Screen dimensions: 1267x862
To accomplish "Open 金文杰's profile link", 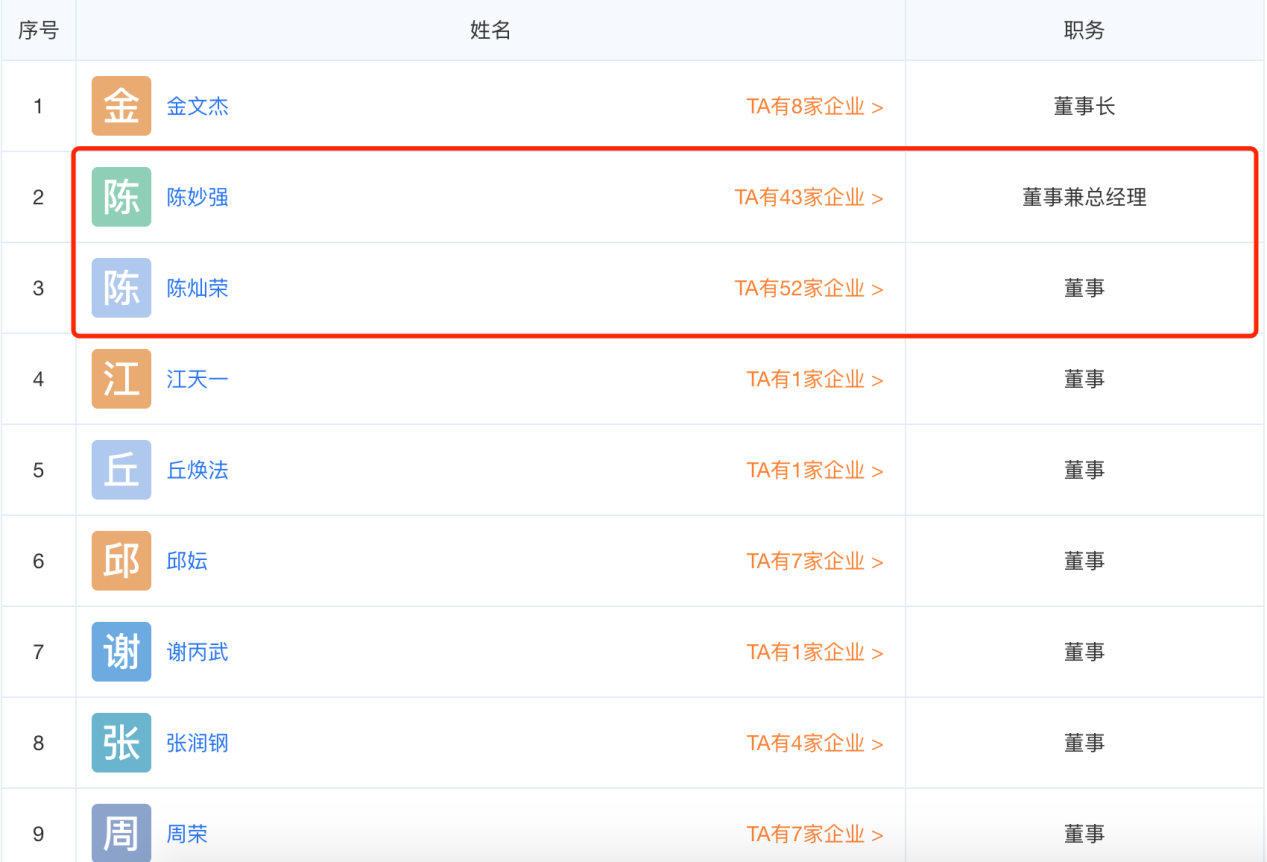I will click(197, 107).
